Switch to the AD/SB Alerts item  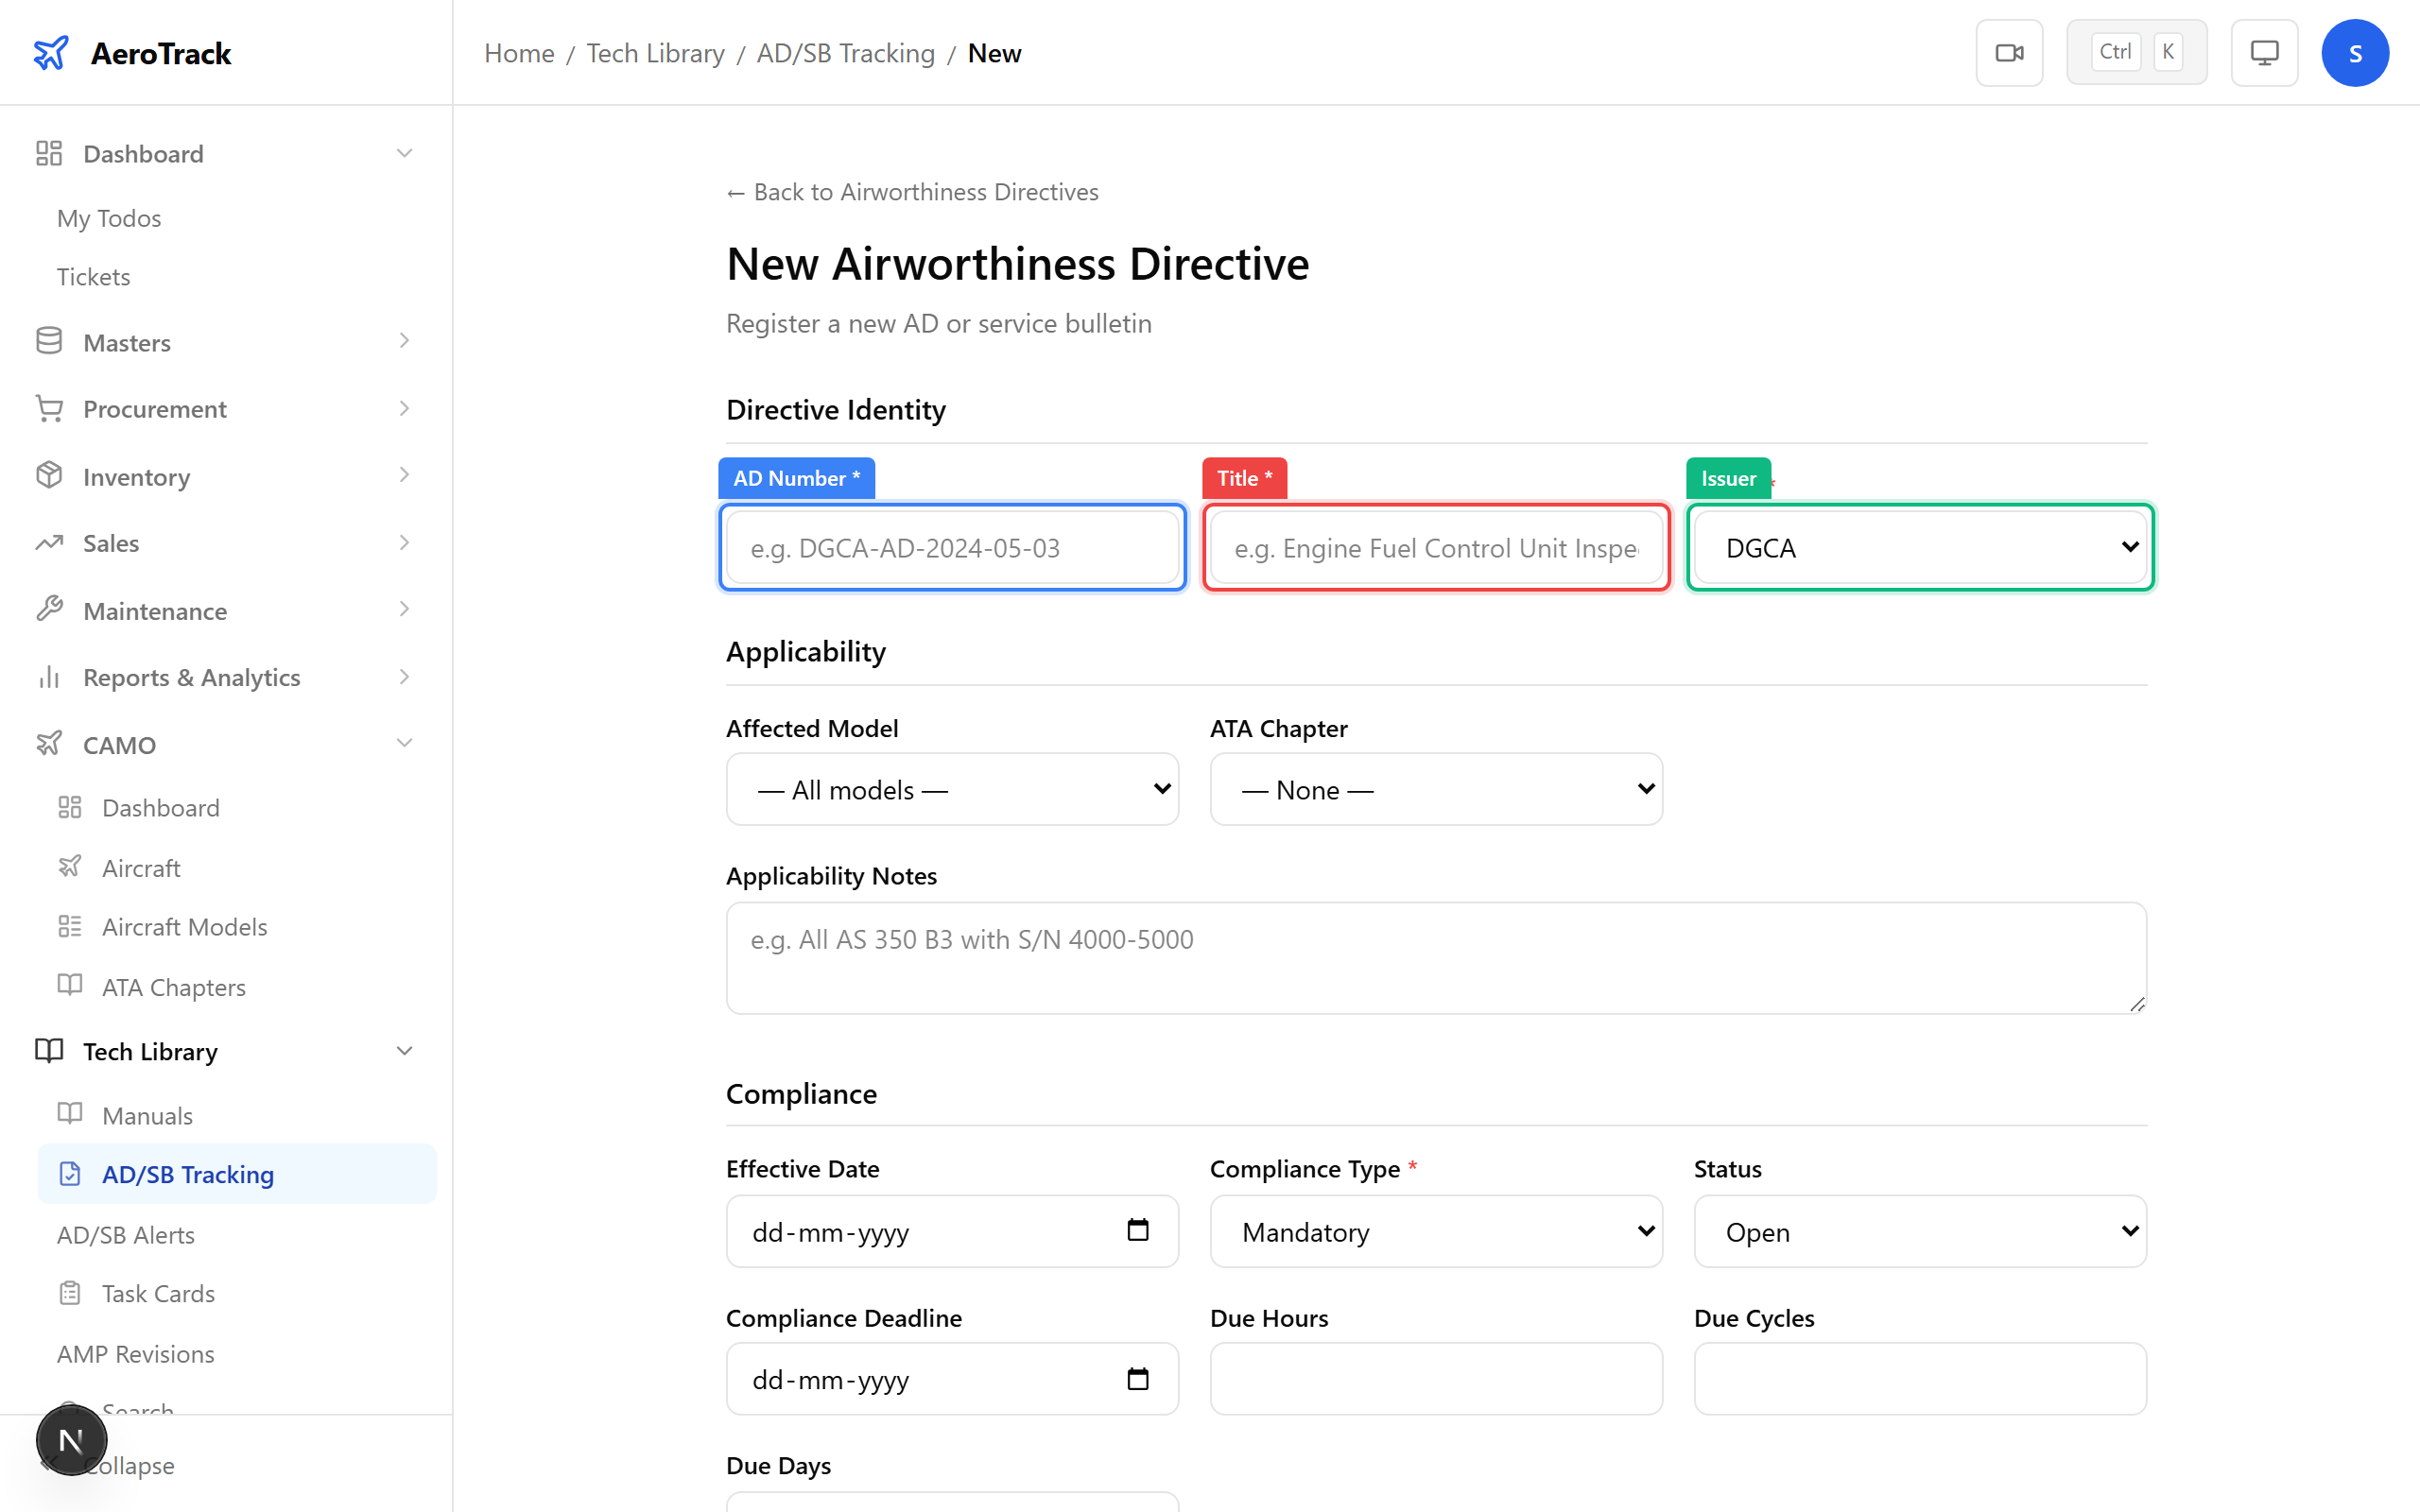(x=126, y=1234)
